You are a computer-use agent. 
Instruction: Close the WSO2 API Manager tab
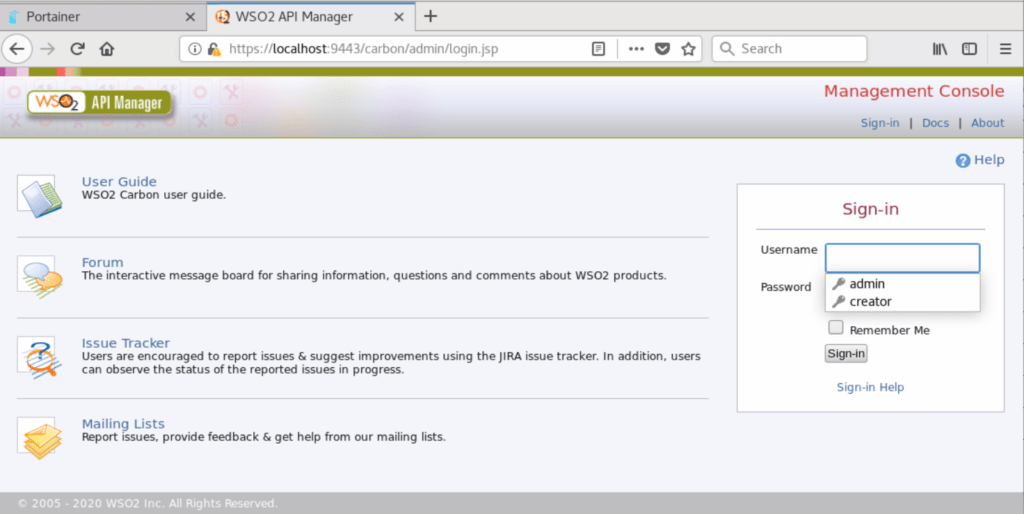(x=399, y=17)
